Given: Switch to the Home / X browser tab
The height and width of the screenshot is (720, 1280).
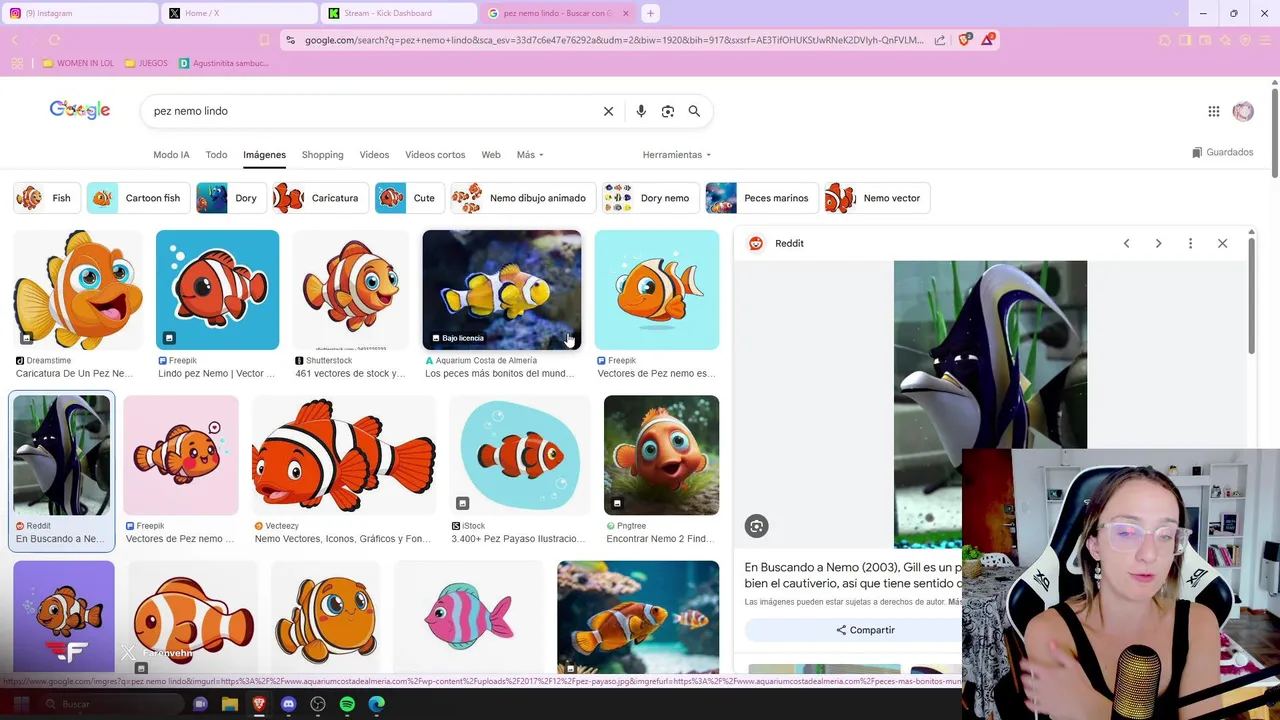Looking at the screenshot, I should pyautogui.click(x=240, y=13).
